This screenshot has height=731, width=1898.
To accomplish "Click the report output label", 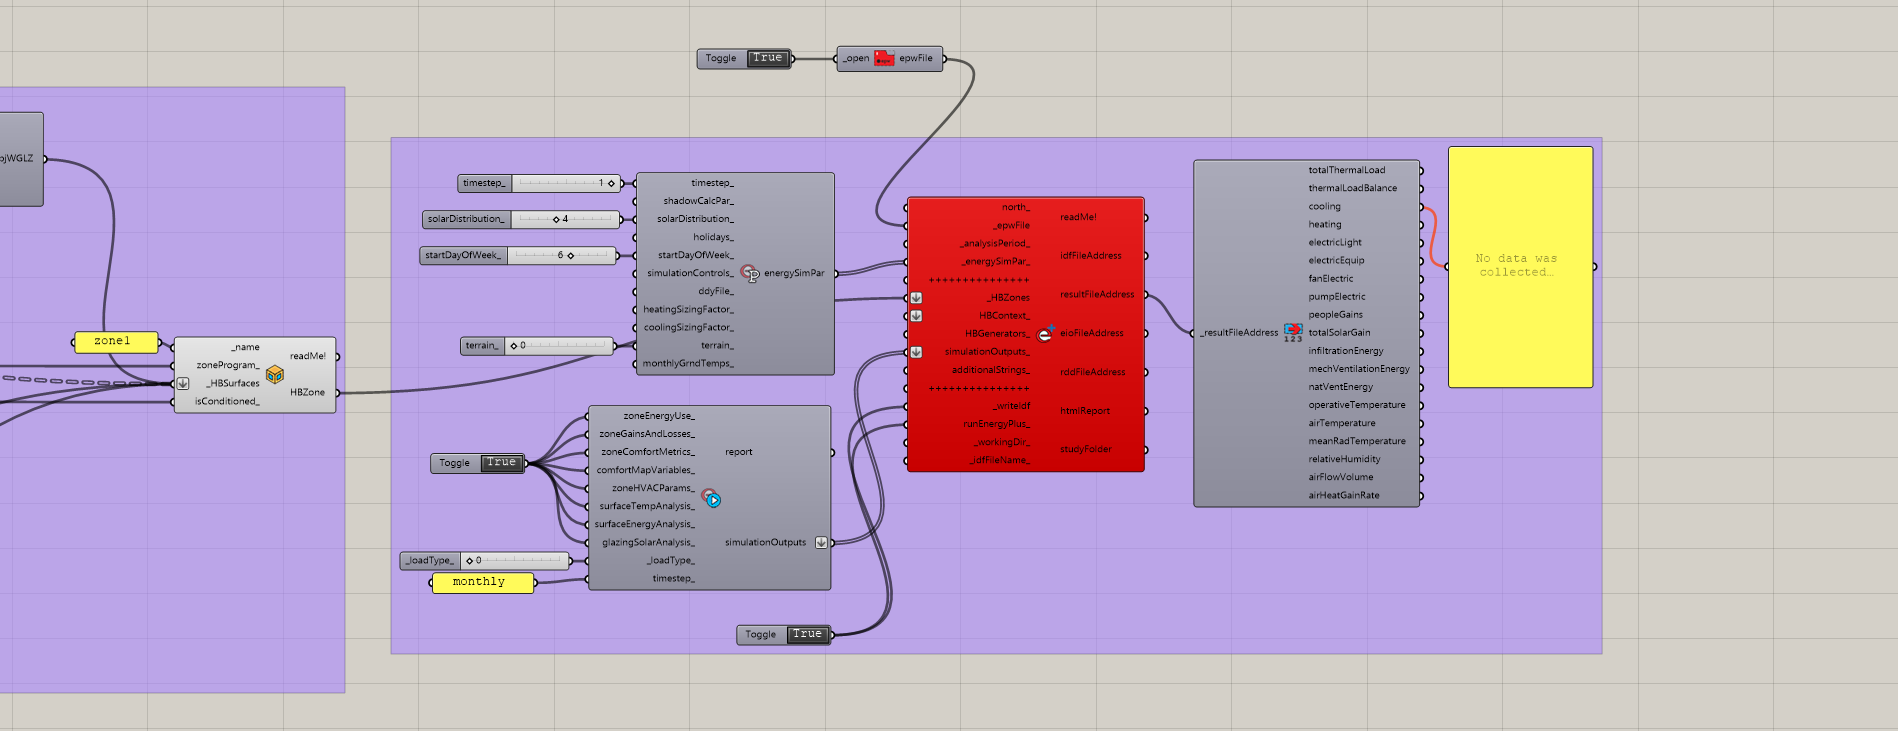I will click(x=739, y=453).
